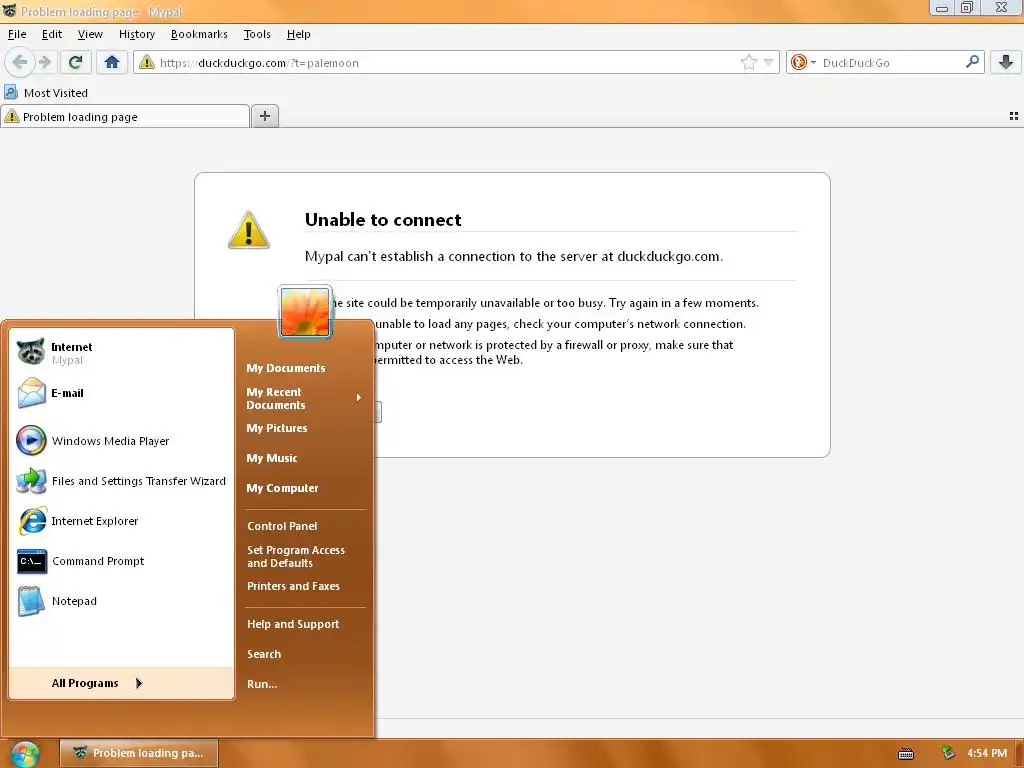Open the Tools menu

tap(257, 34)
